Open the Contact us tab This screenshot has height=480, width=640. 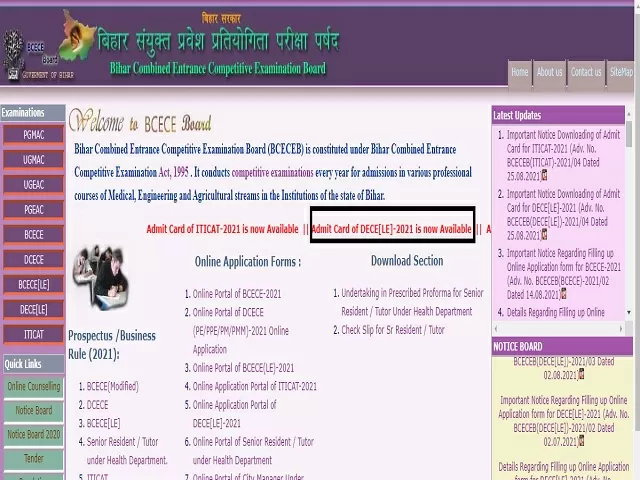(586, 72)
